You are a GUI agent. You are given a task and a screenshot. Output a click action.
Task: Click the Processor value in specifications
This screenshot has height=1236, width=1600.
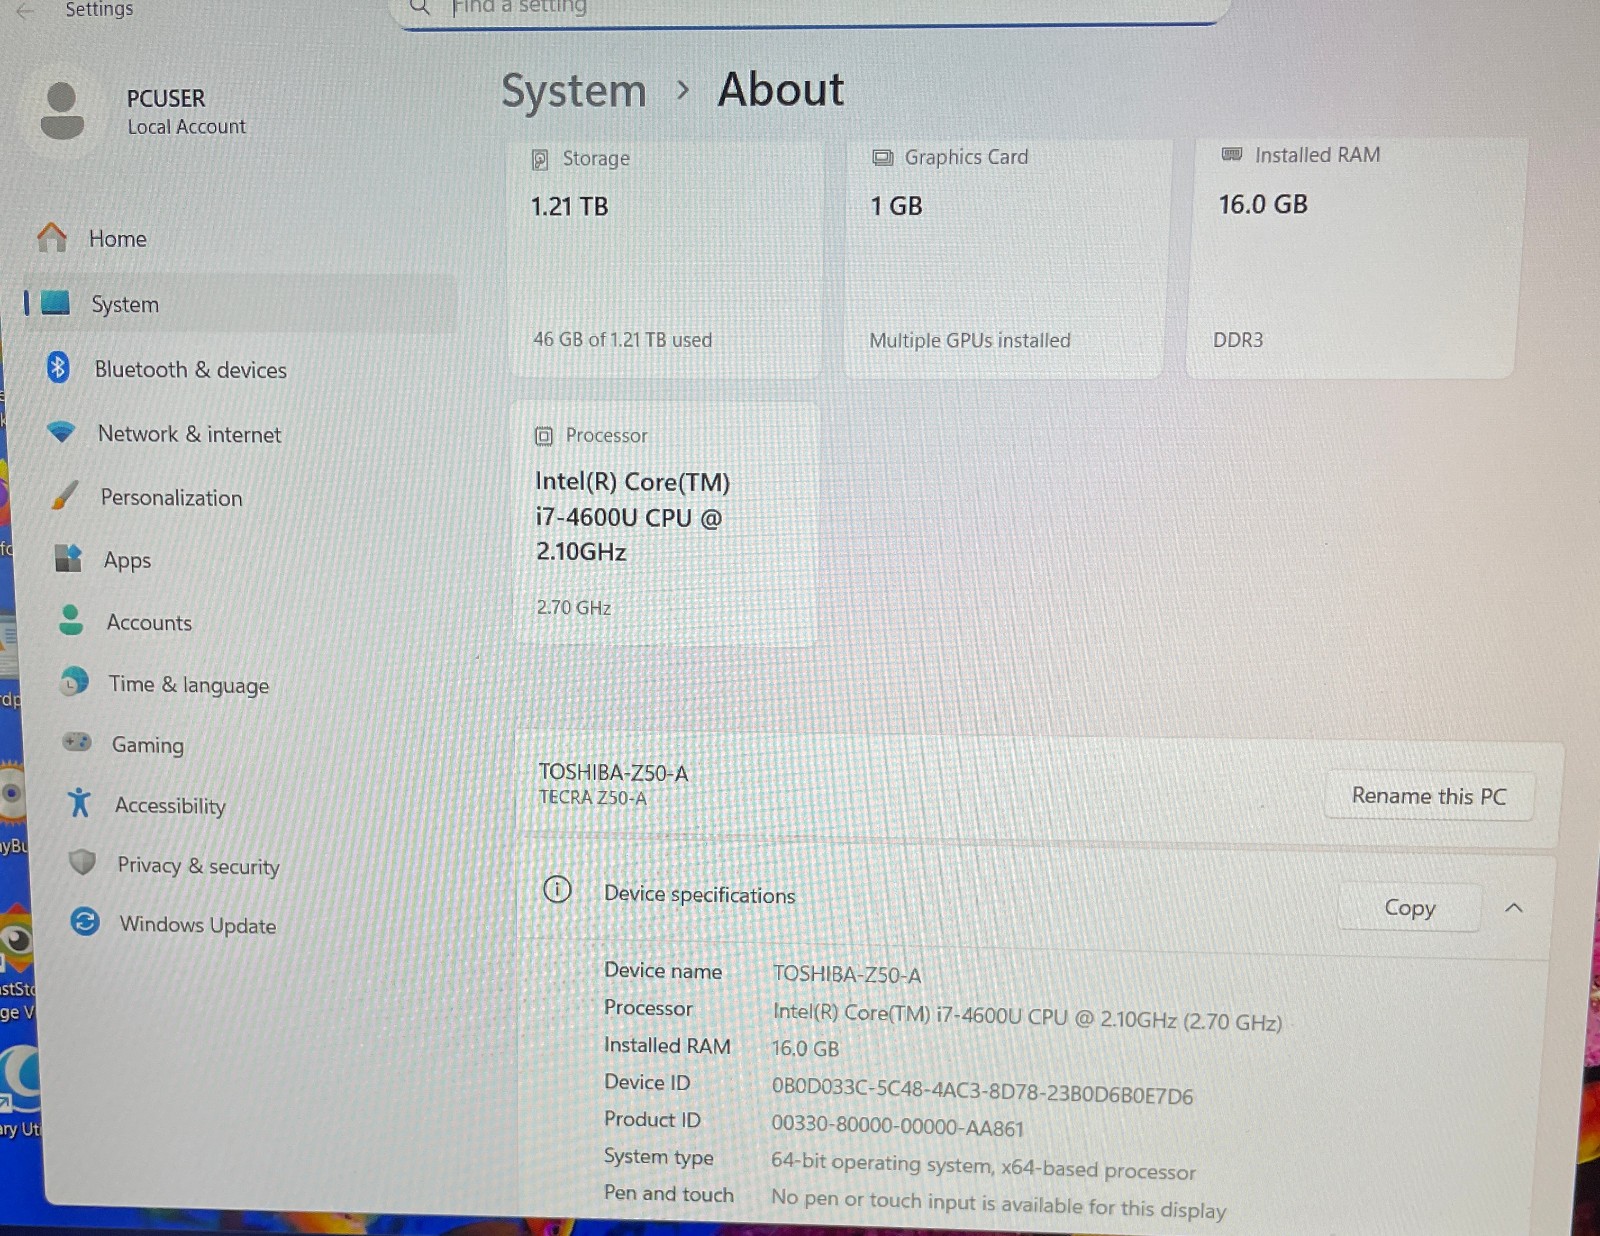pos(1027,1017)
